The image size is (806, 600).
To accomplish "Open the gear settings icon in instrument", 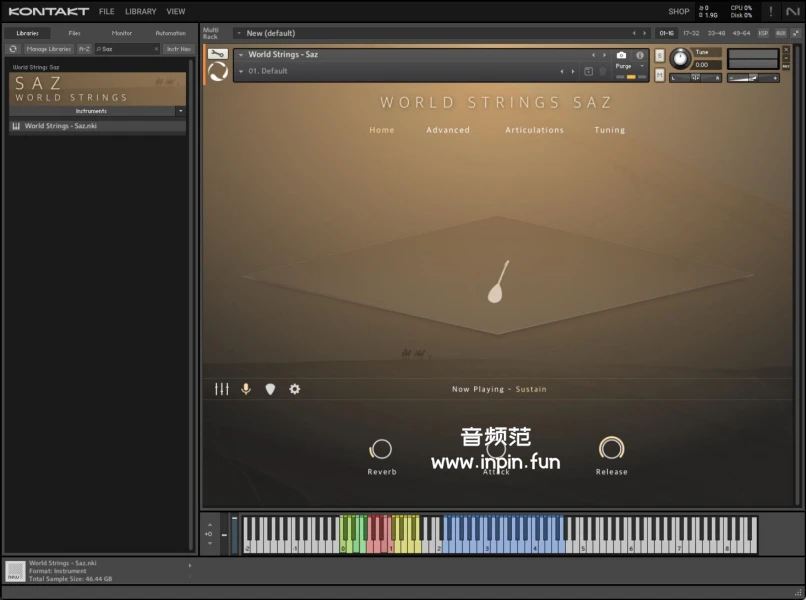I will click(x=295, y=389).
